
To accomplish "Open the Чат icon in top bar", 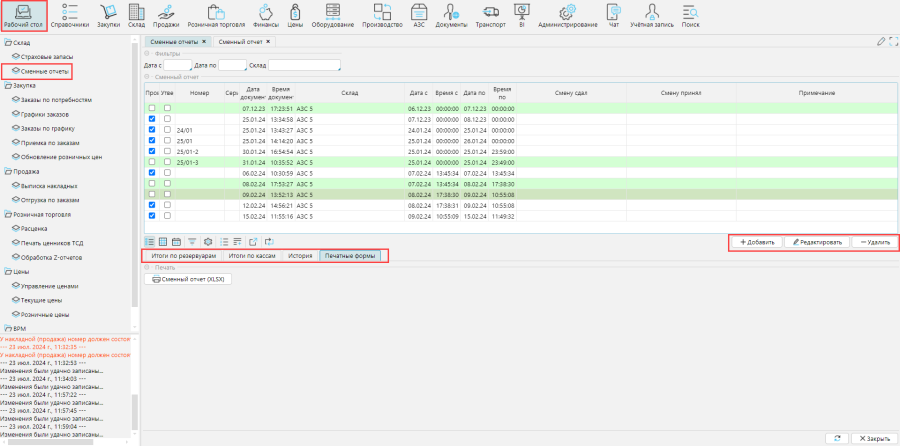I will 615,14.
